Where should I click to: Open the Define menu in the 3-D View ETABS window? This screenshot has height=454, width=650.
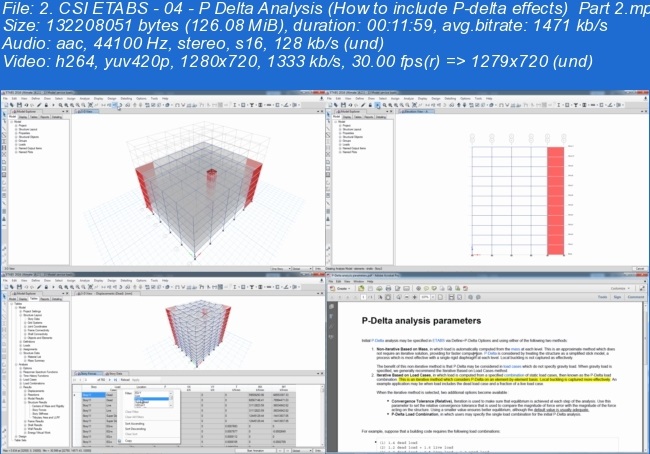click(36, 99)
